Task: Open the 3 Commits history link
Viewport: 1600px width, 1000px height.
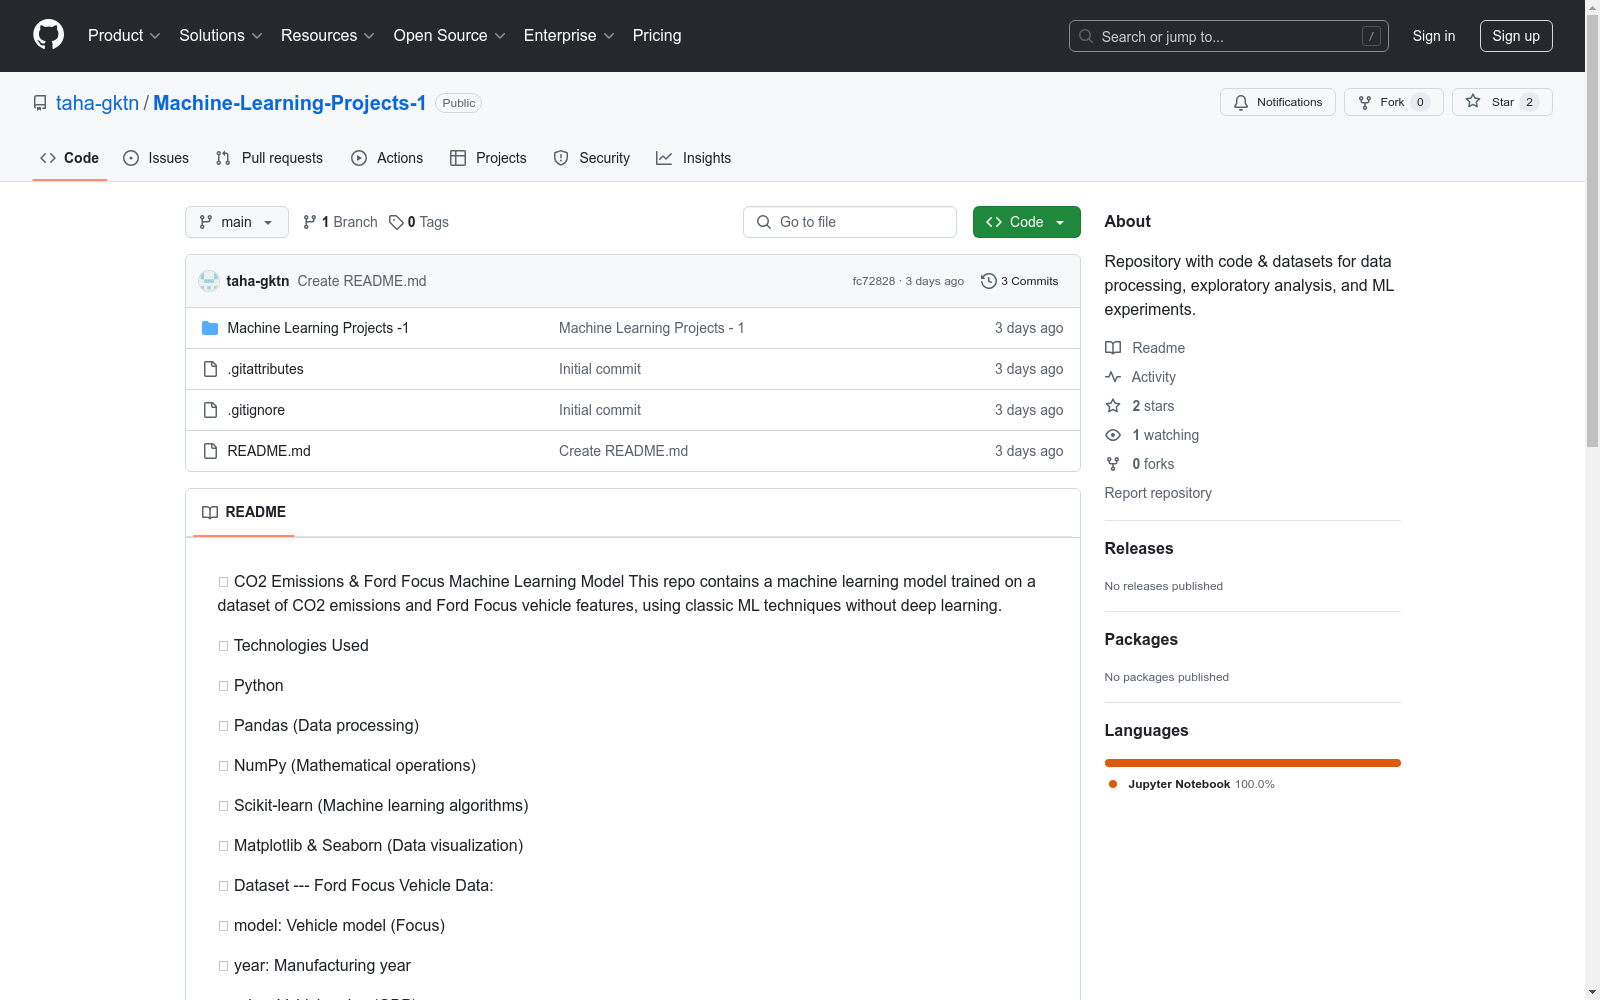Action: (1020, 281)
